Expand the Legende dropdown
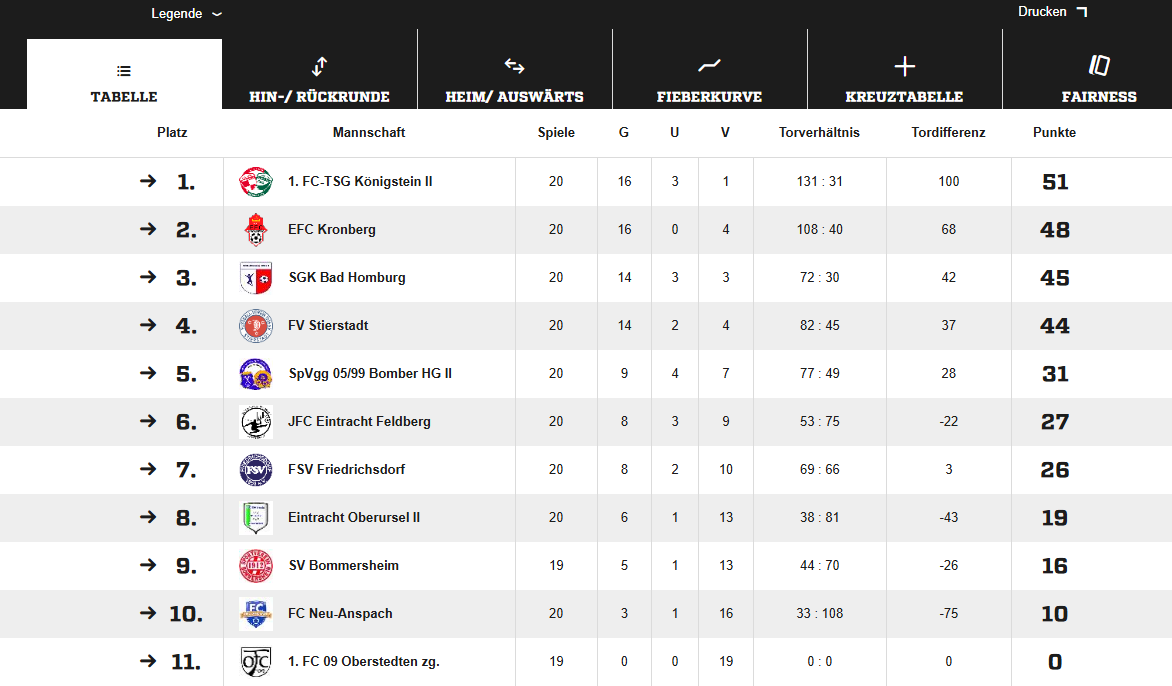Screen dimensions: 1172x686 (x=186, y=14)
